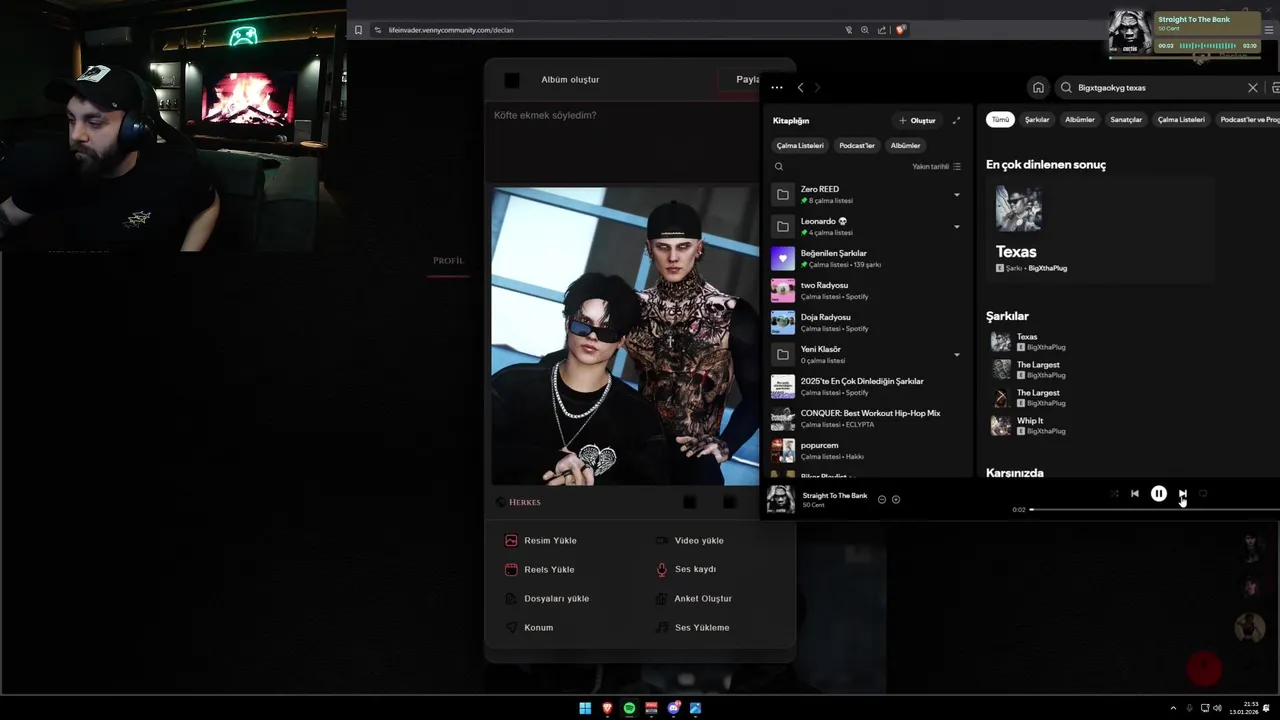This screenshot has width=1280, height=720.
Task: Select Podcast'ler ve Programlar filter tab
Action: click(1248, 119)
